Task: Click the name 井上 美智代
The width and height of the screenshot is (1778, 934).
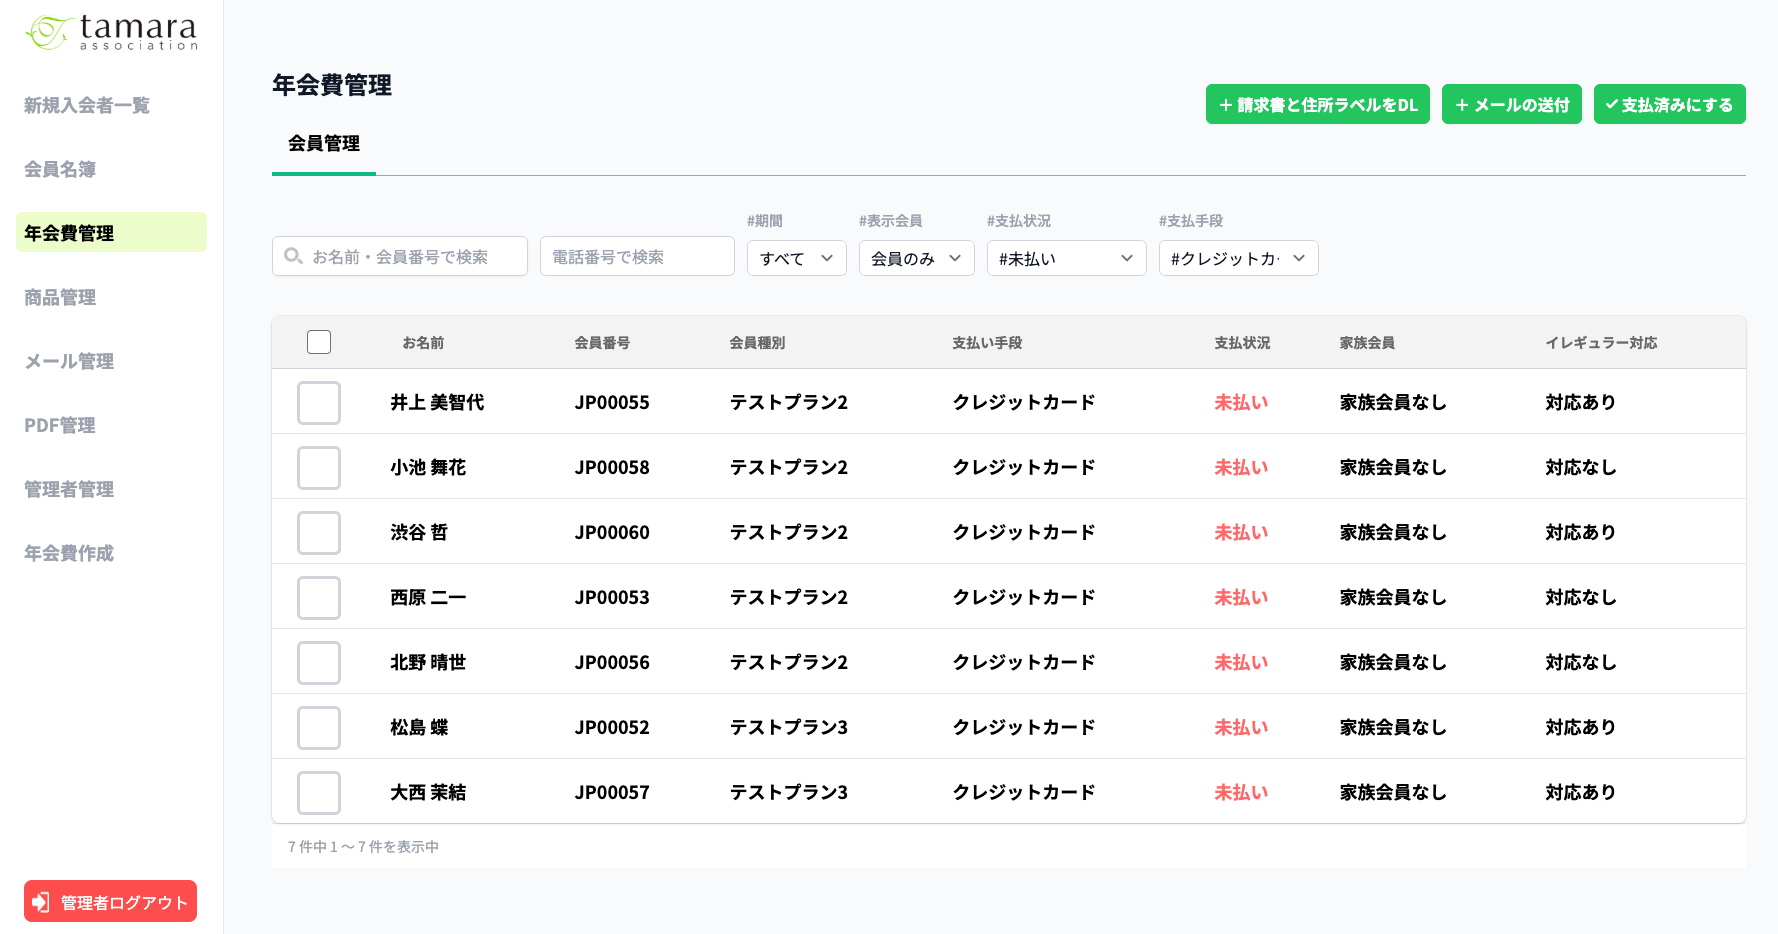Action: coord(437,402)
